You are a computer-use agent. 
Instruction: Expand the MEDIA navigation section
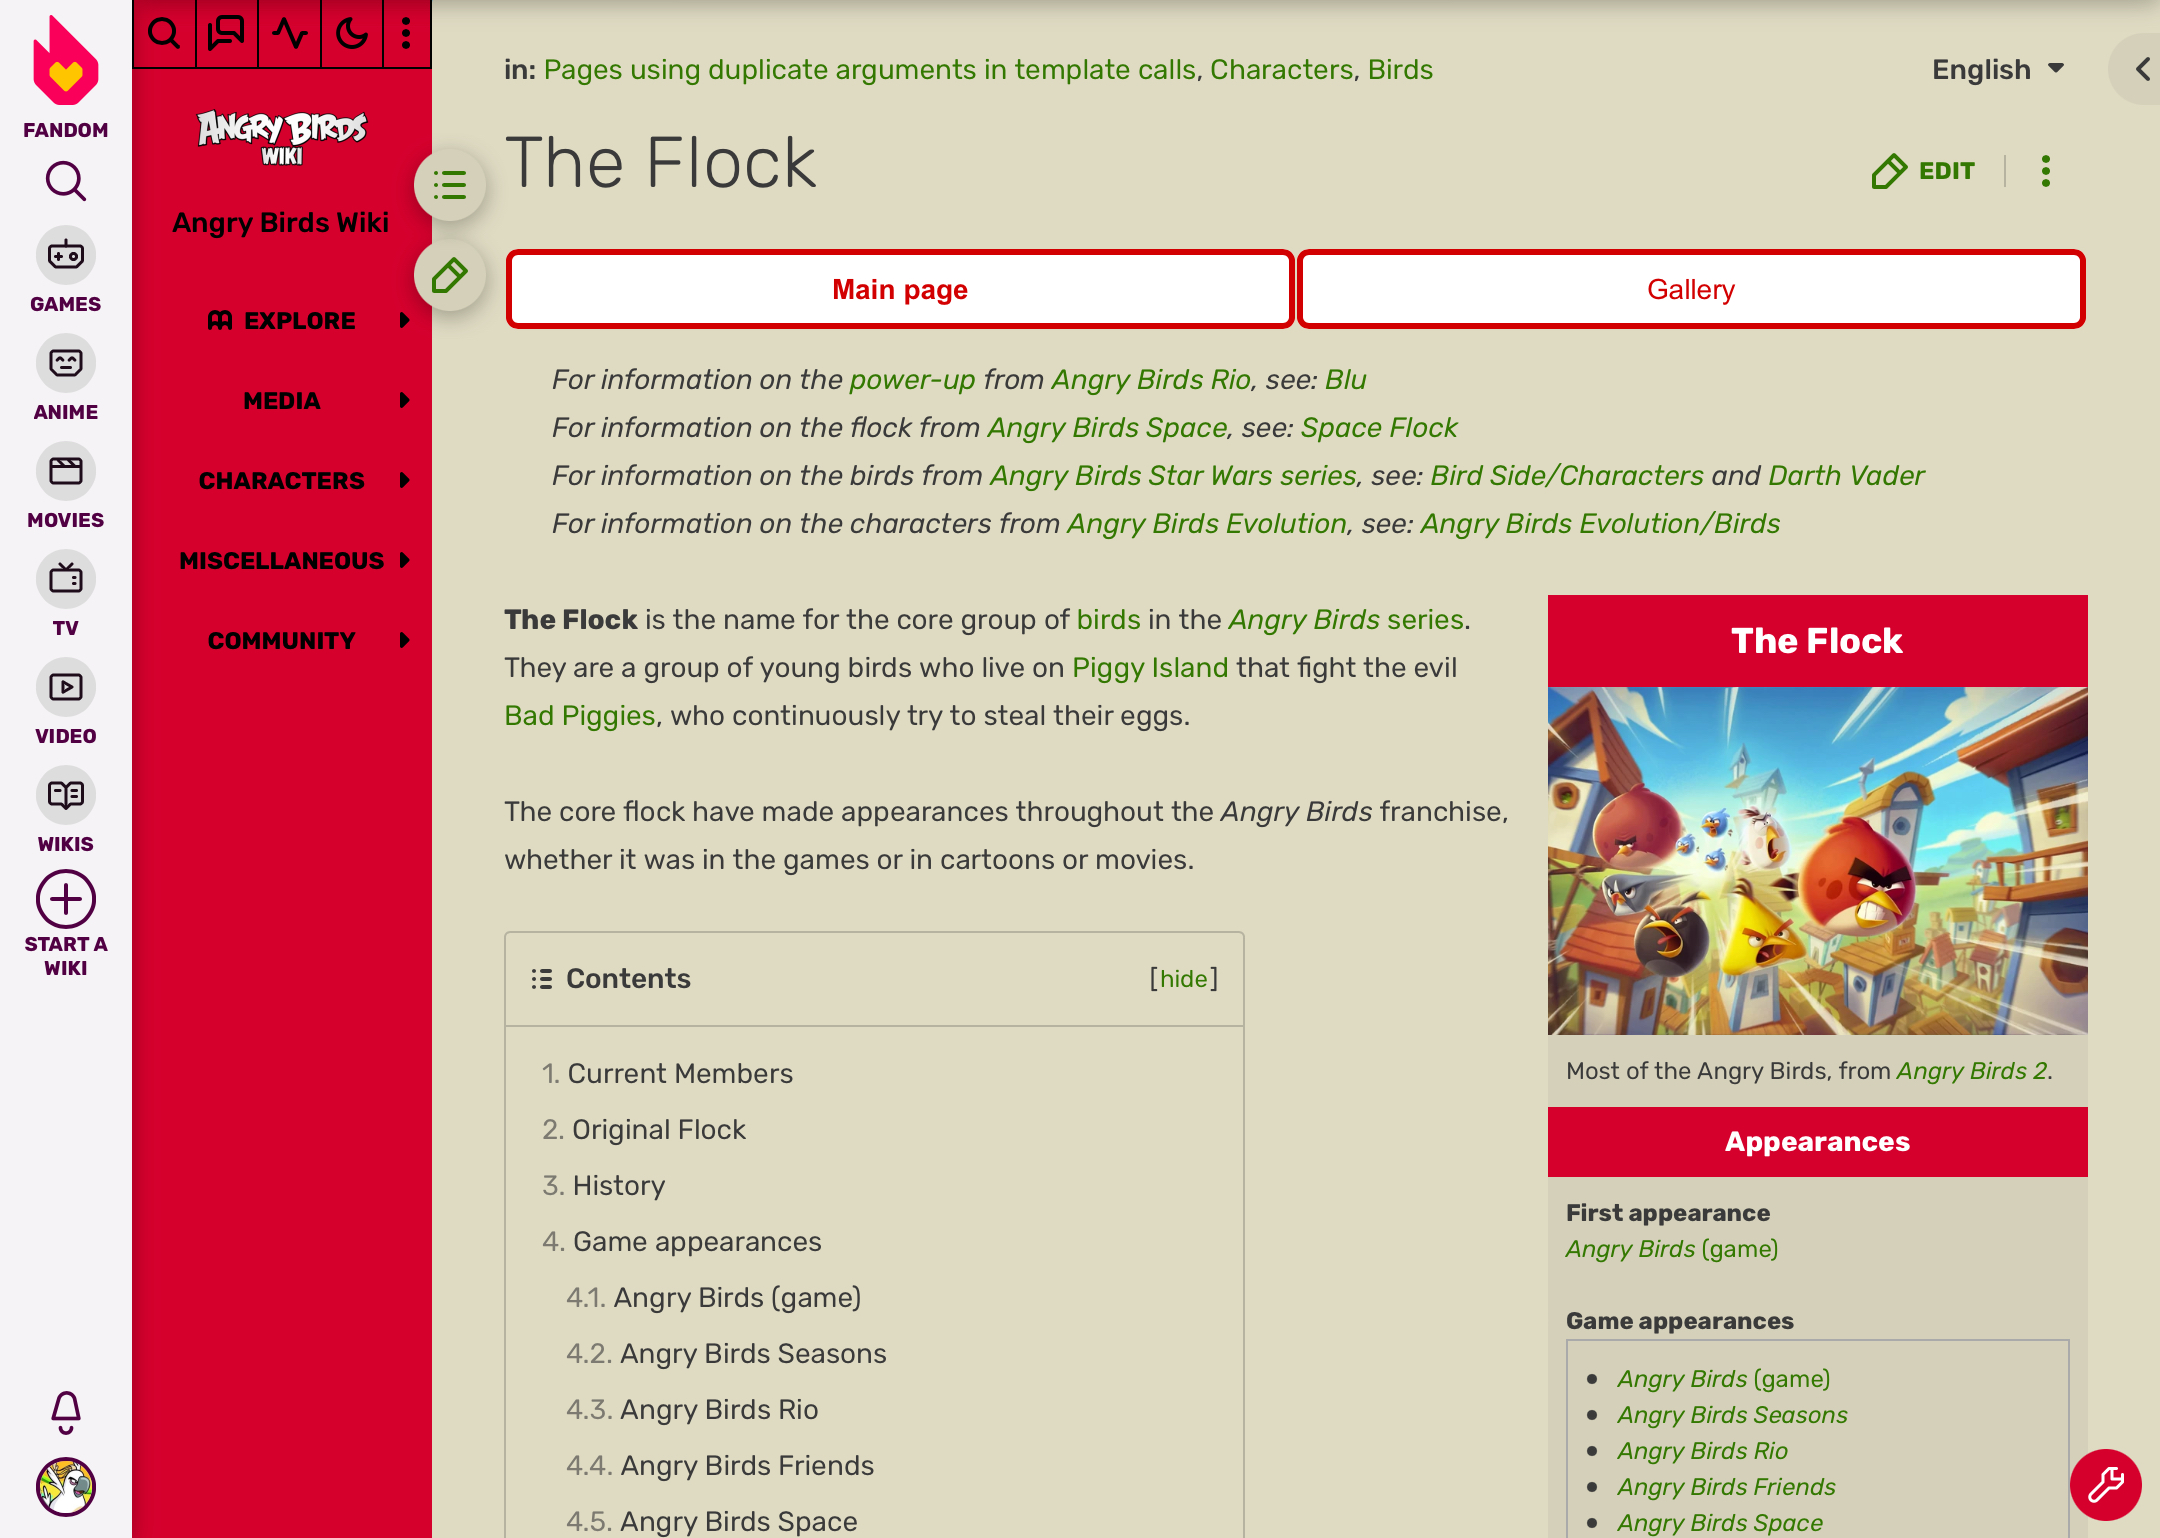coord(280,401)
